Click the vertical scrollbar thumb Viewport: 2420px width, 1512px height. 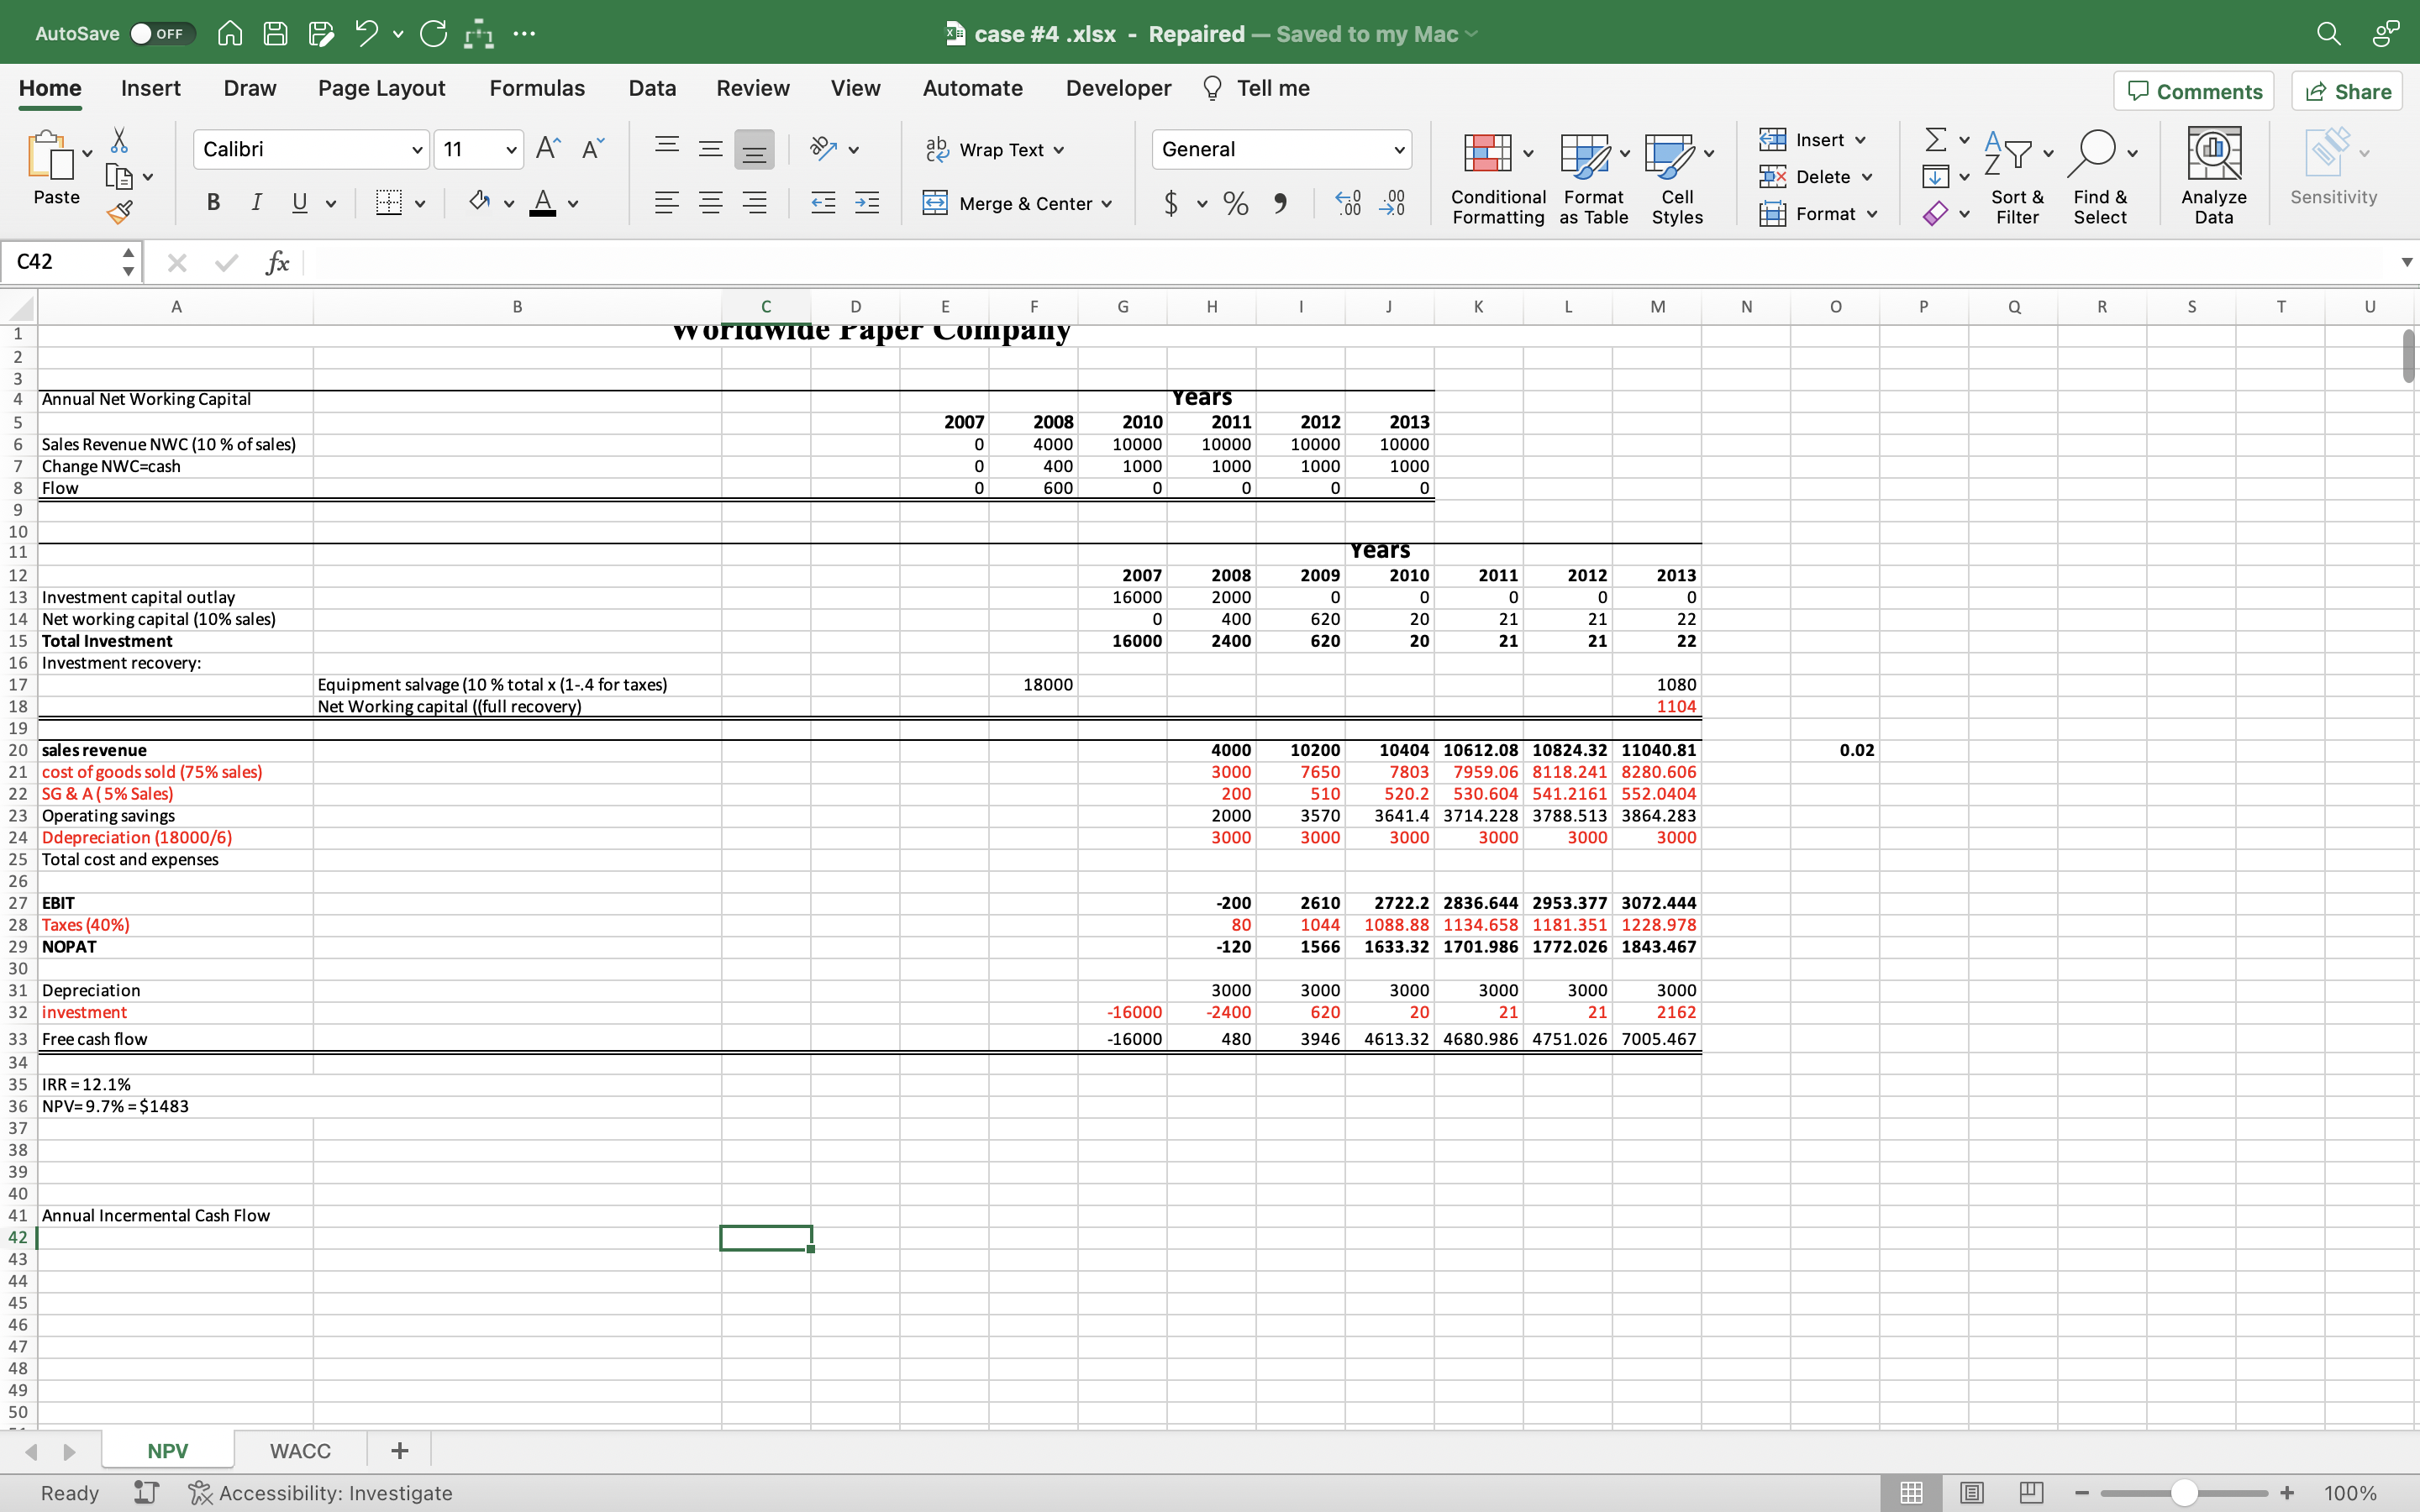pyautogui.click(x=2408, y=355)
